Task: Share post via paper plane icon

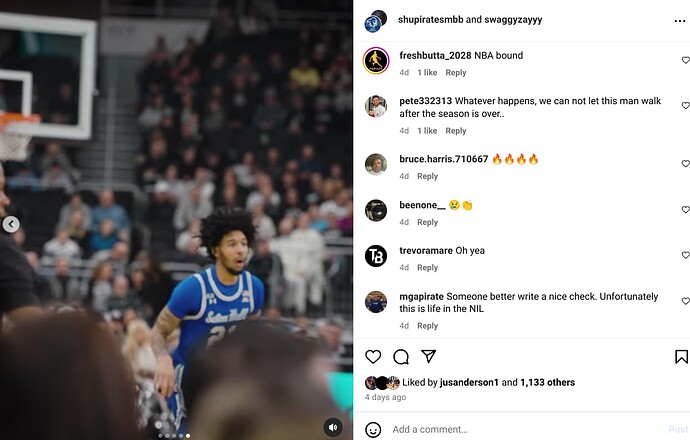Action: (429, 356)
